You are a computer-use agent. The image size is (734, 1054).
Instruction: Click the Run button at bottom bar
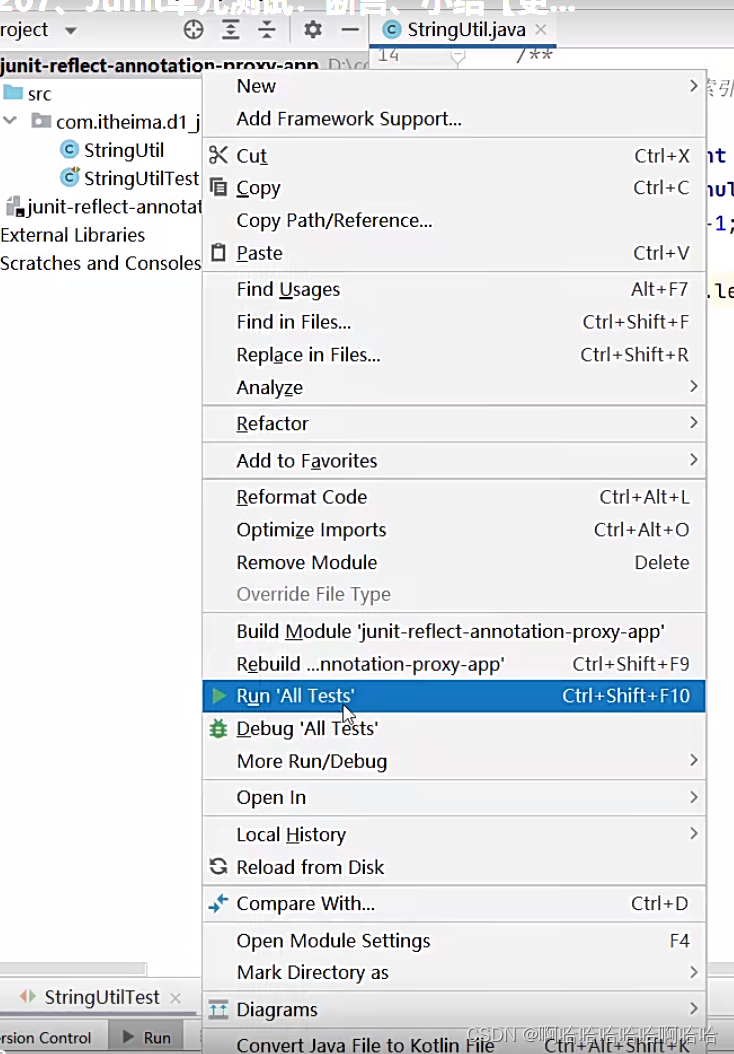click(x=147, y=1038)
